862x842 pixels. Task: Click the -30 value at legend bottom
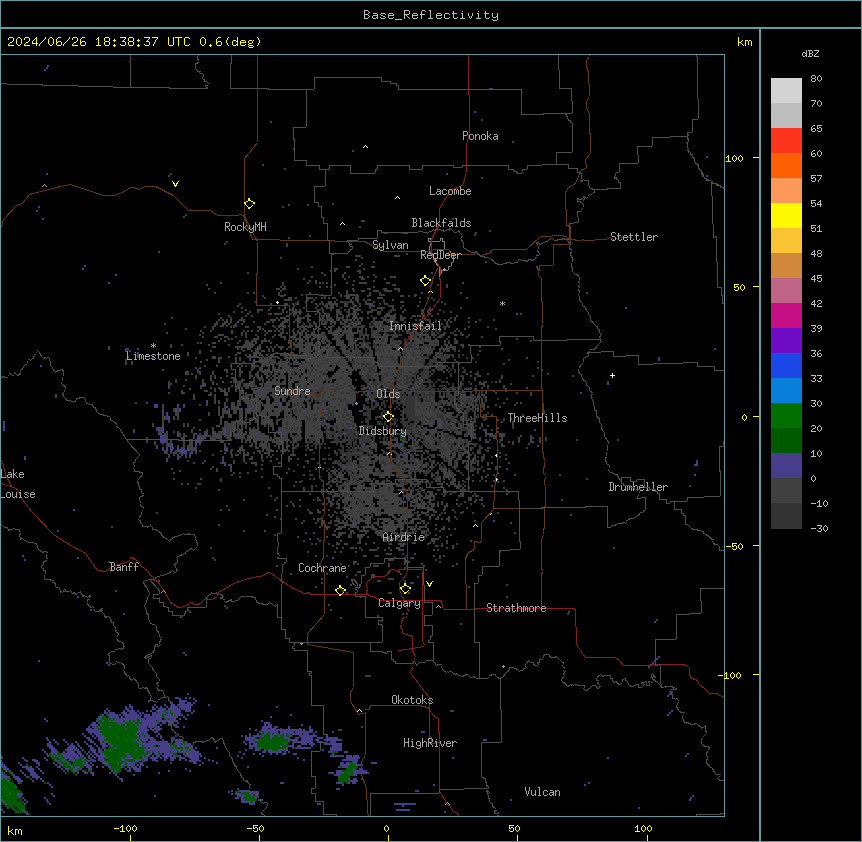pyautogui.click(x=819, y=528)
